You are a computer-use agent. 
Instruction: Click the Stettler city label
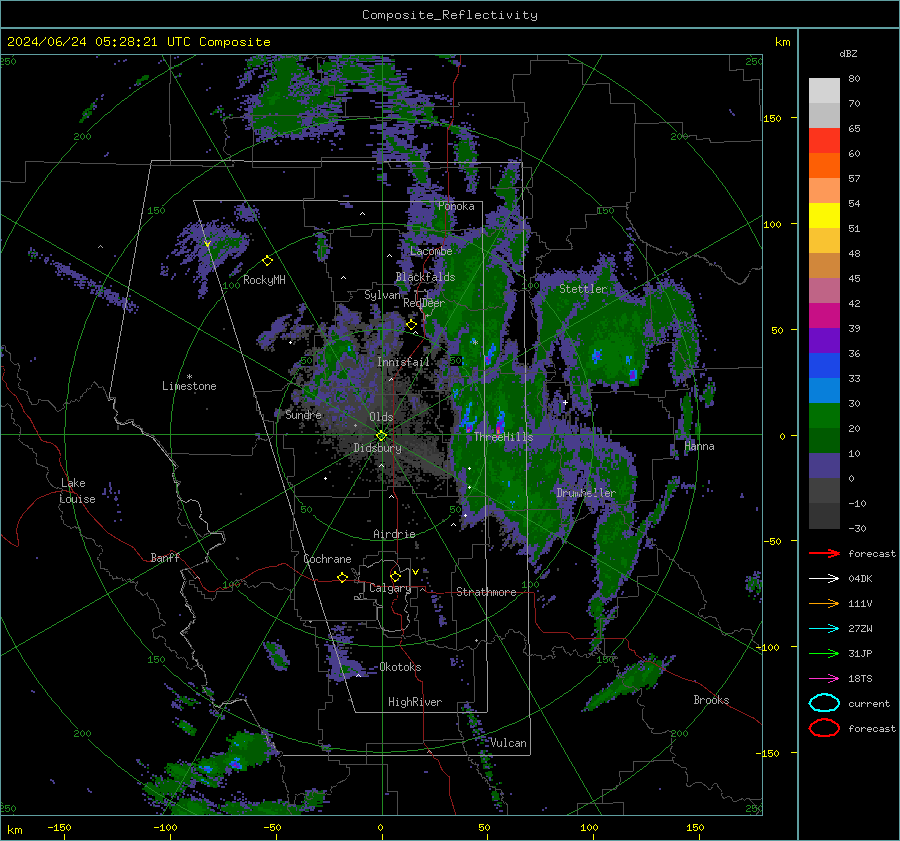583,289
